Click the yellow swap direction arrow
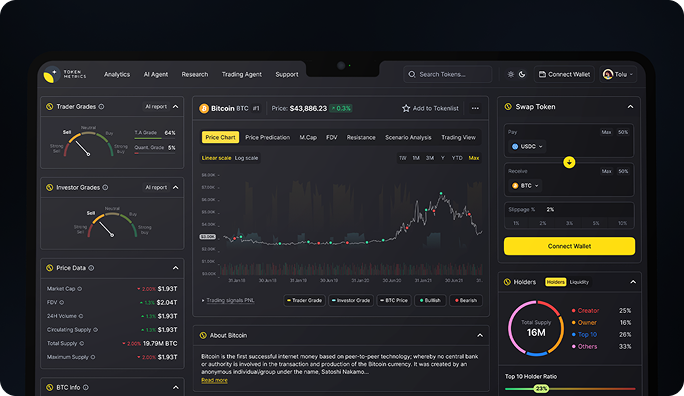 pyautogui.click(x=569, y=162)
